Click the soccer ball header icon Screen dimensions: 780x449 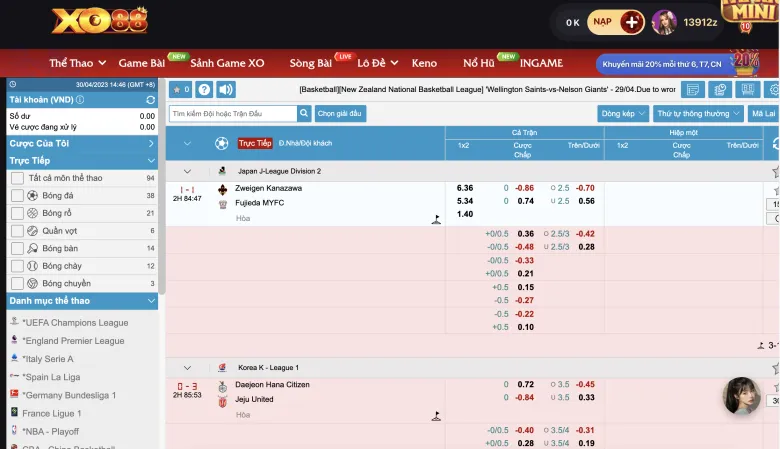[x=222, y=143]
